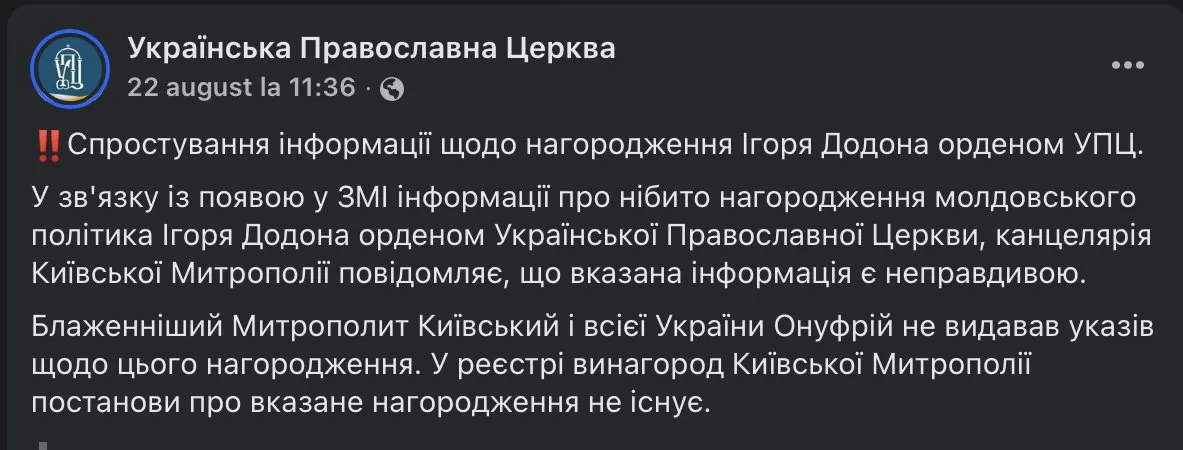Click the paragraph starting У зв'язку із появою
Viewport: 1183px width, 450px height.
point(592,236)
